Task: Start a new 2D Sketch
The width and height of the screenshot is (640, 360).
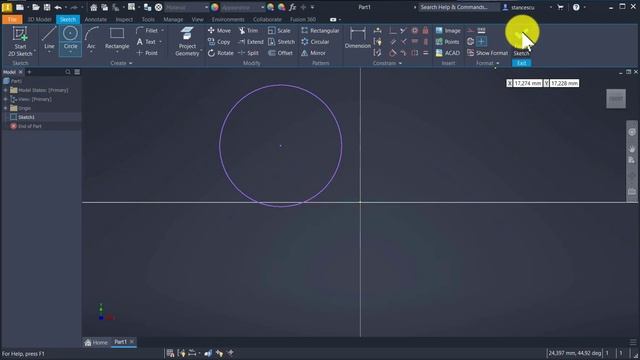Action: tap(20, 41)
